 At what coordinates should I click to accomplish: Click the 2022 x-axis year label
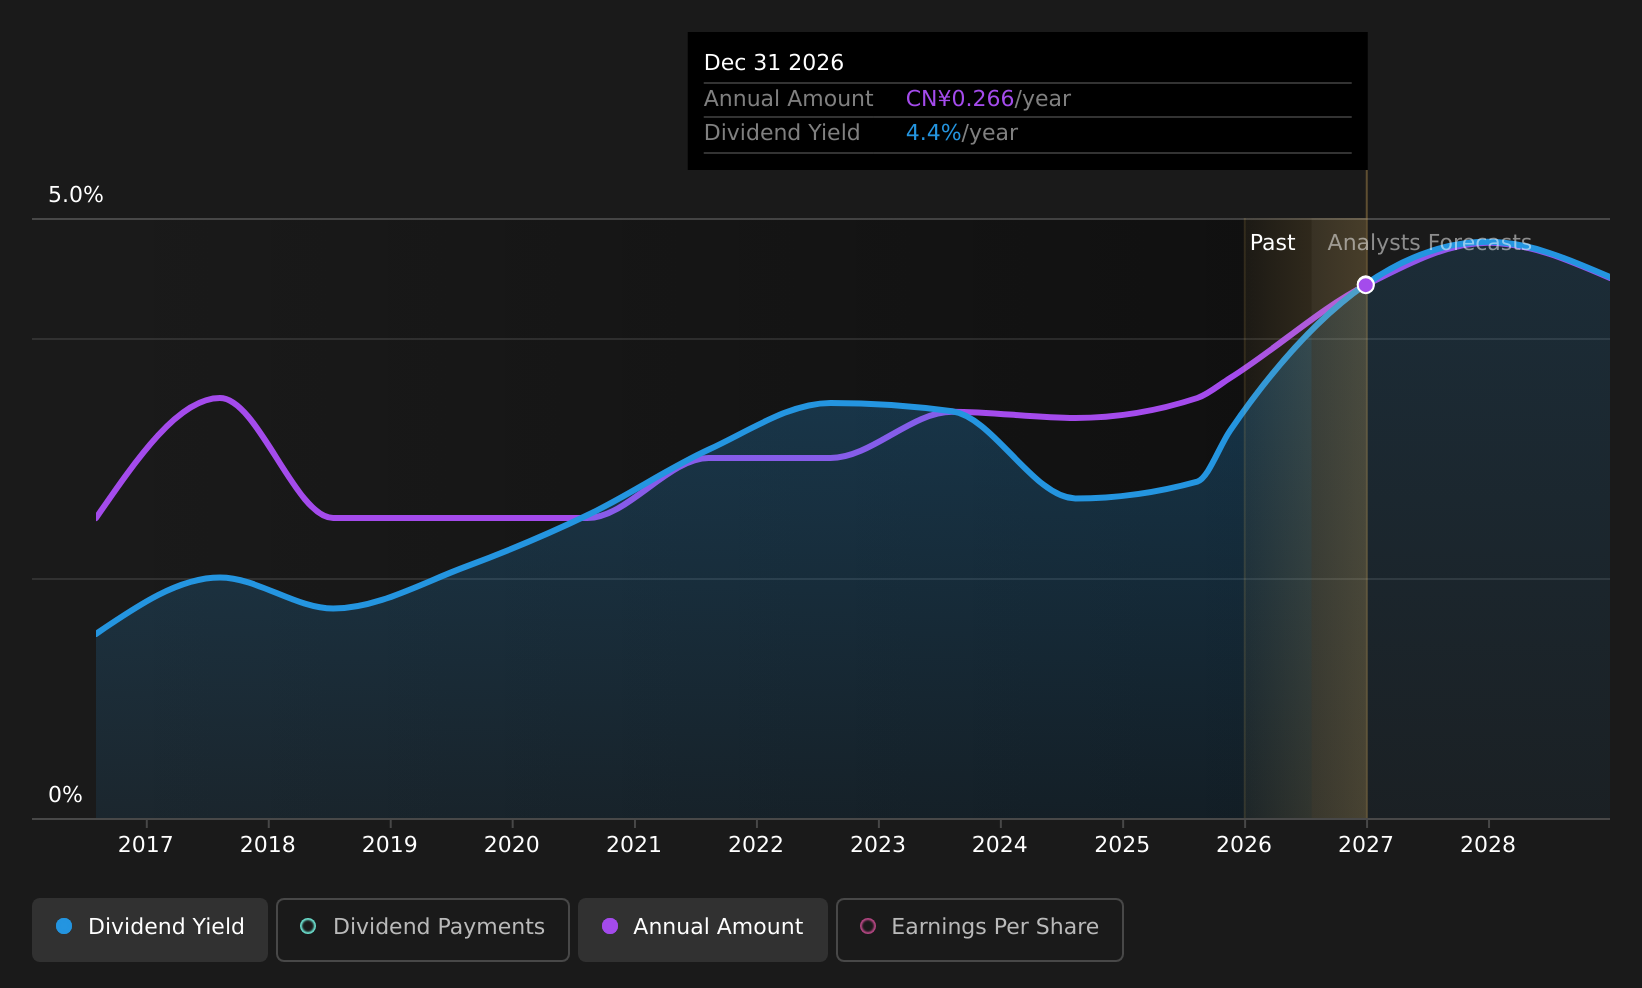pos(756,845)
